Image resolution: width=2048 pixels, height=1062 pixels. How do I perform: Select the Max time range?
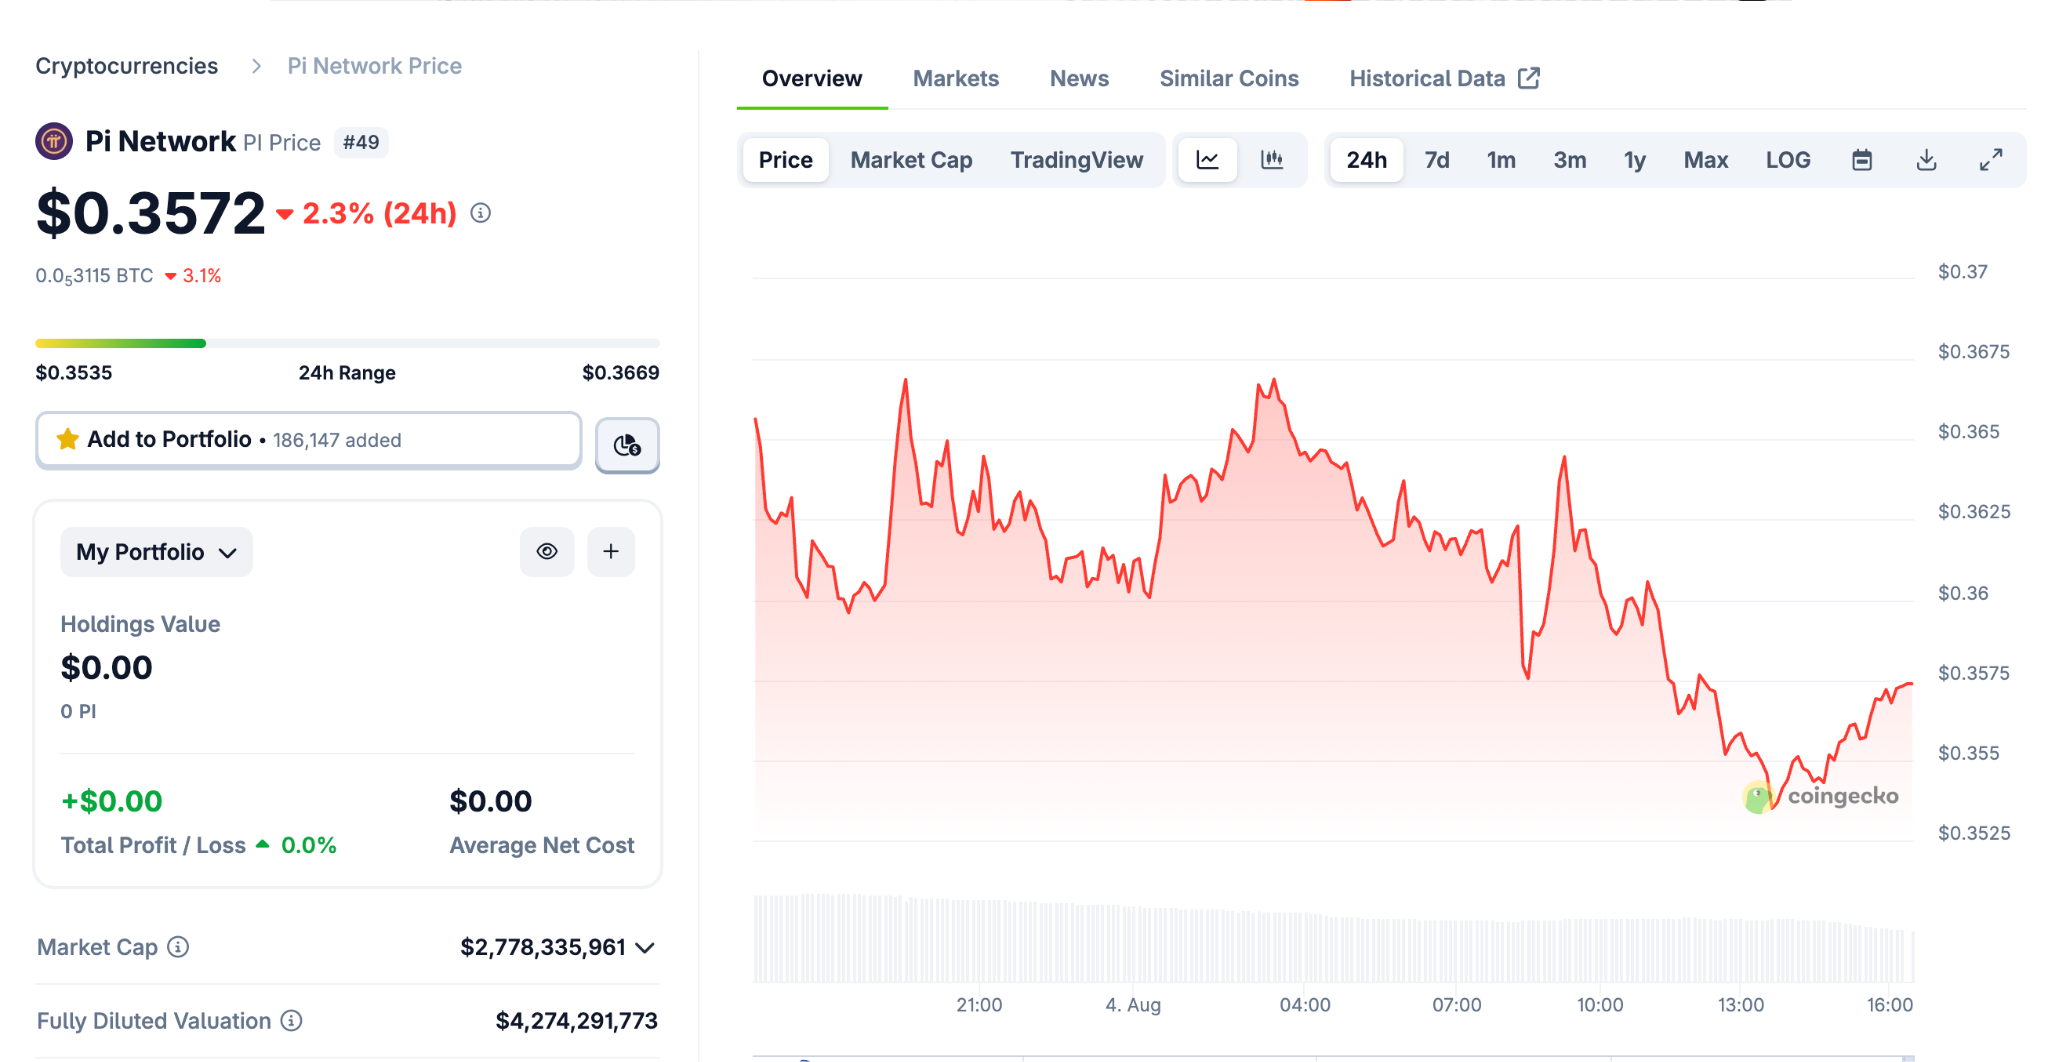tap(1706, 160)
